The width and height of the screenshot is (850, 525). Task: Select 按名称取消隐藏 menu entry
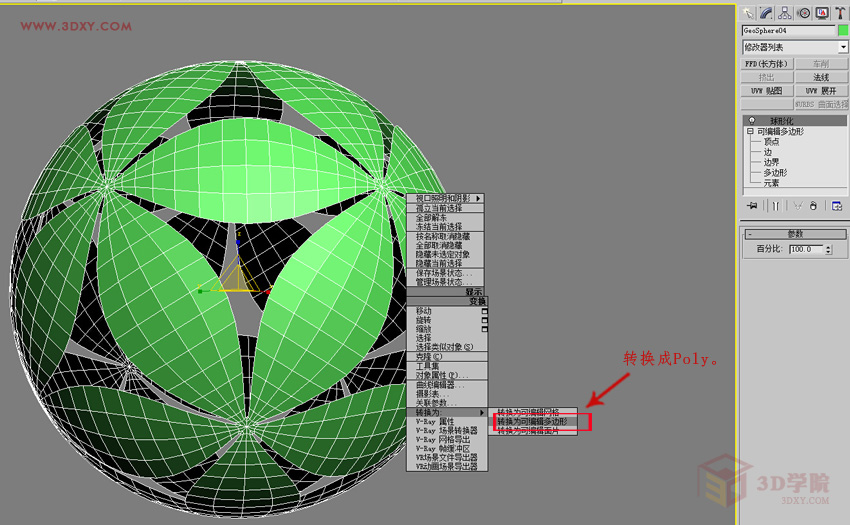[x=445, y=236]
